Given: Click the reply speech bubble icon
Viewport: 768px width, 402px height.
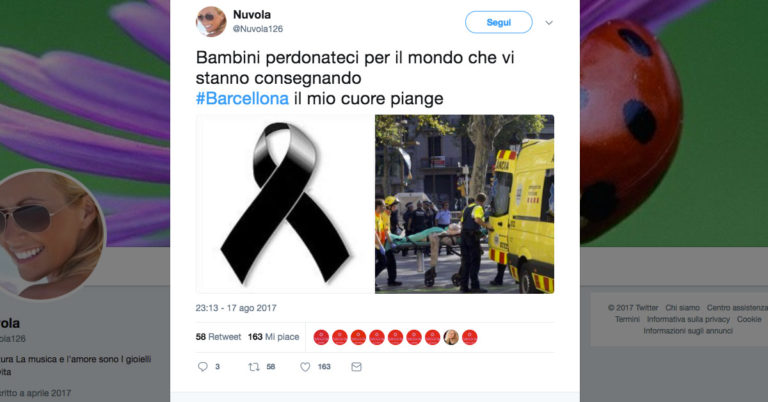Looking at the screenshot, I should point(202,367).
